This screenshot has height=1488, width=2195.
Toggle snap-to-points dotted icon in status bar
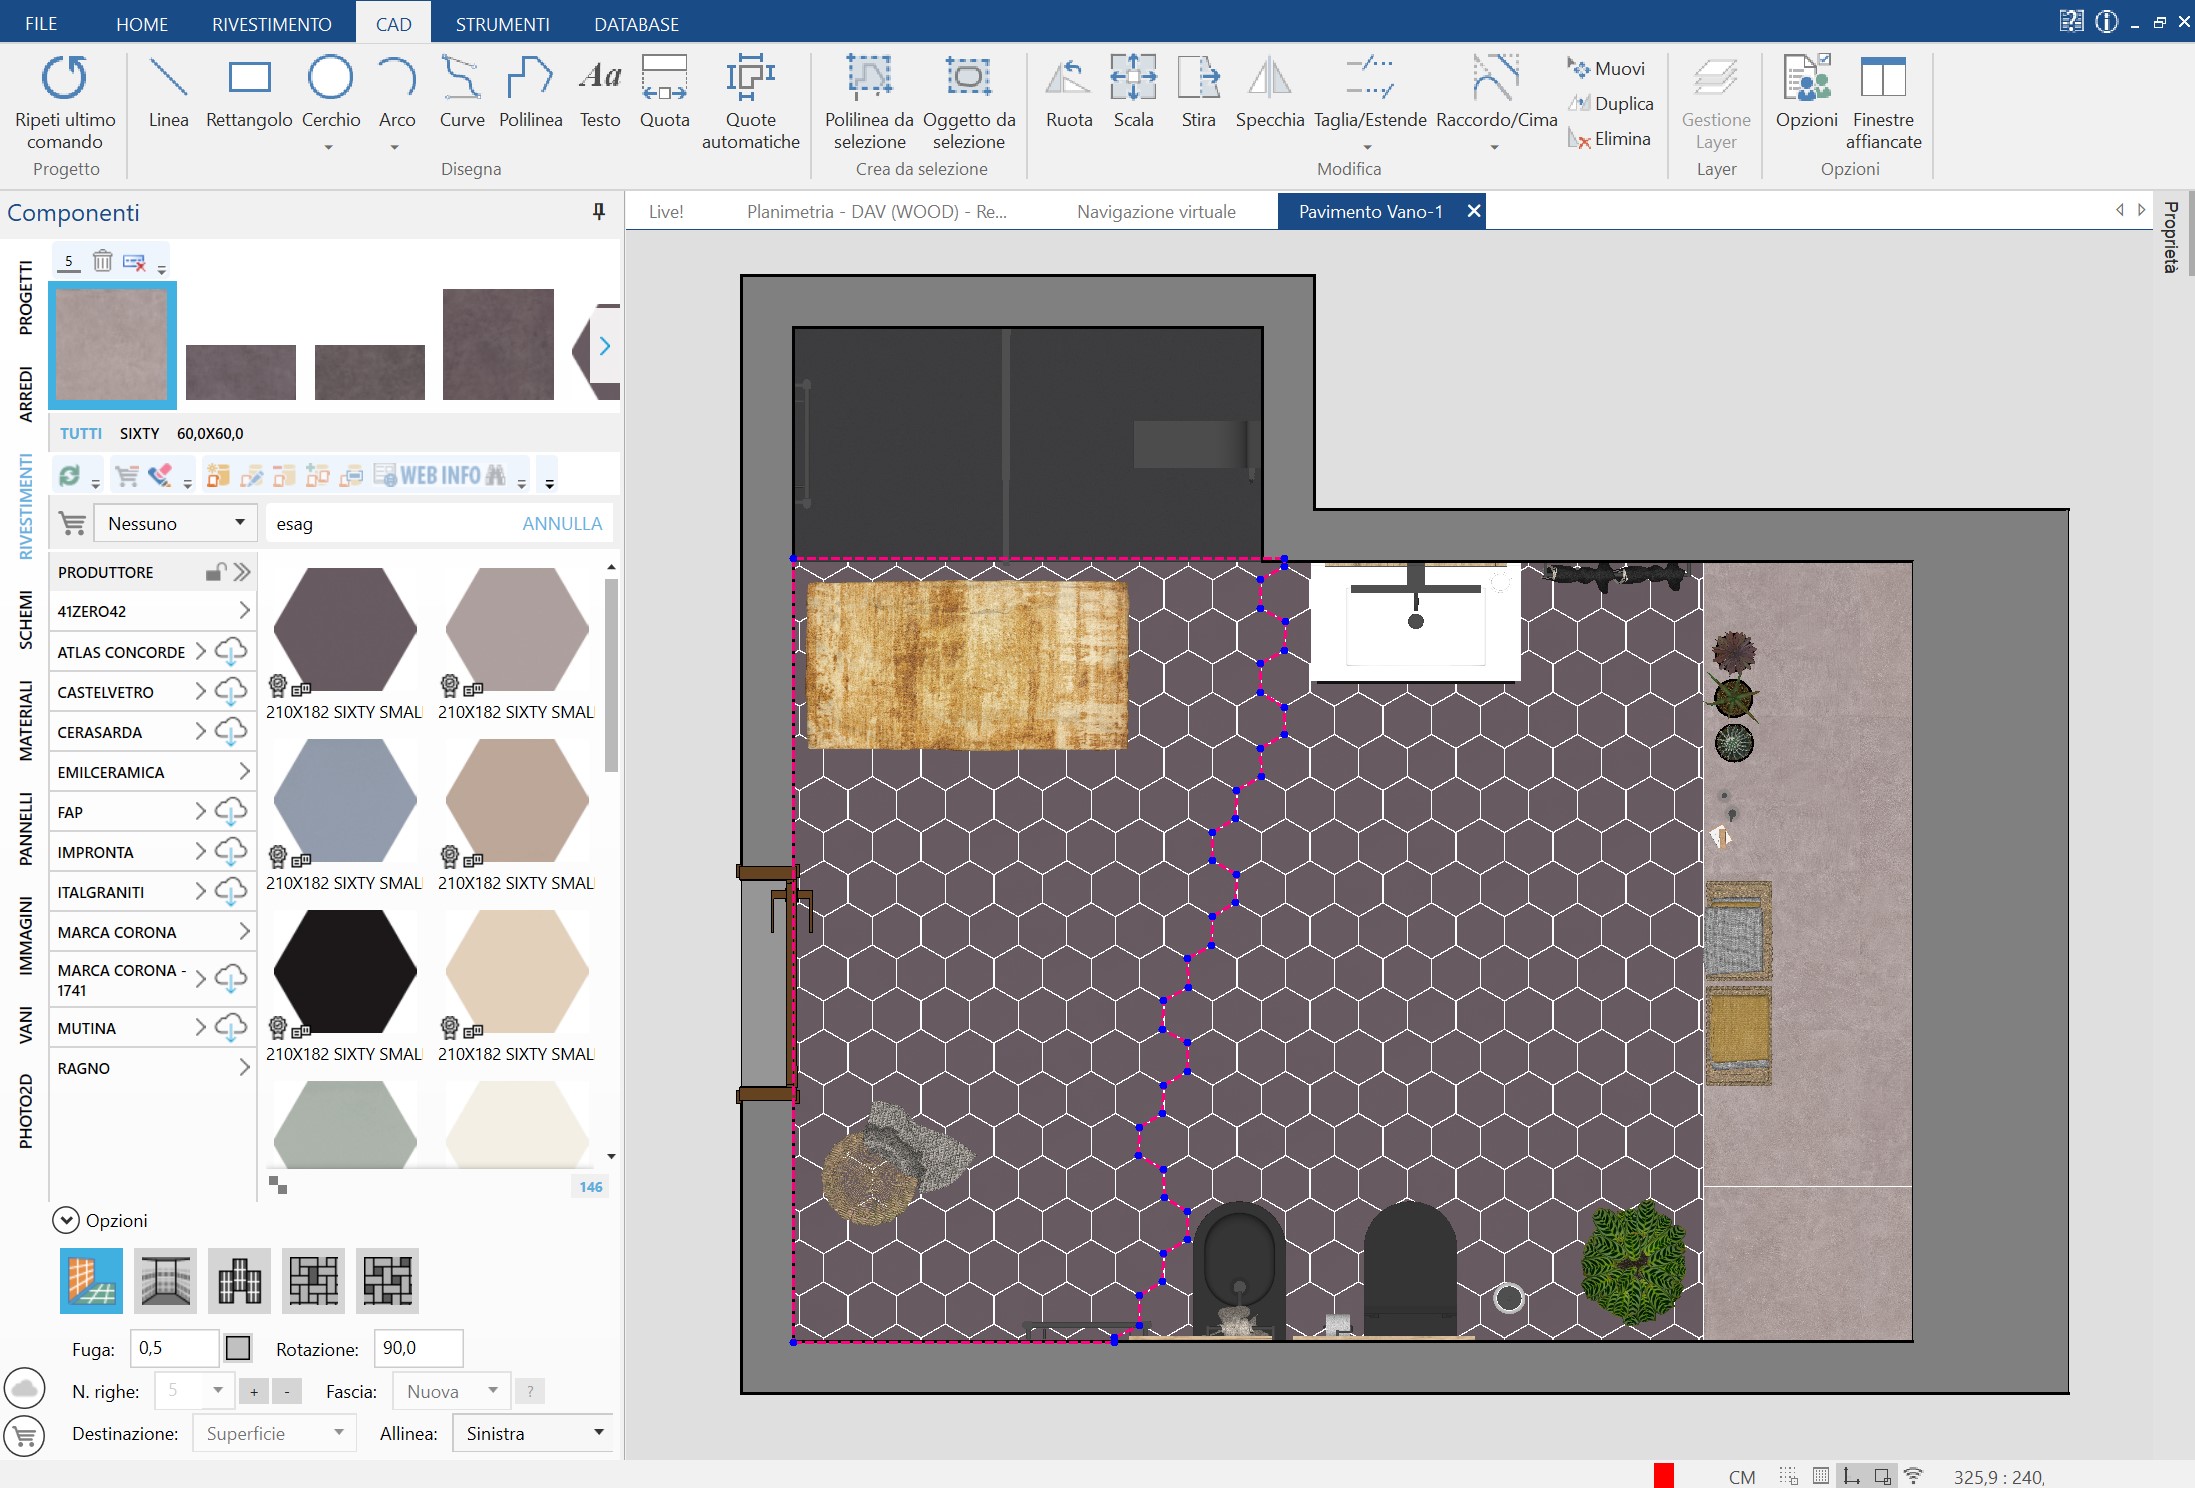[1788, 1476]
